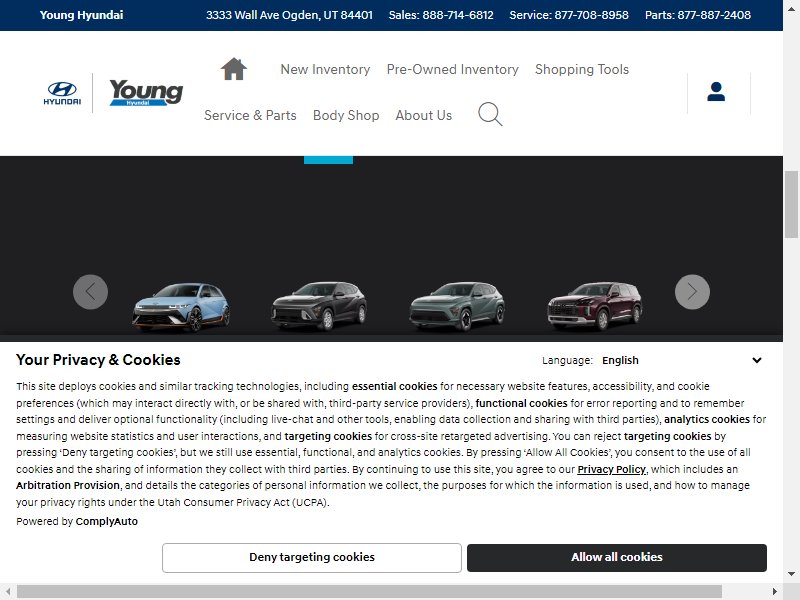
Task: Go to the home page icon
Action: (234, 69)
